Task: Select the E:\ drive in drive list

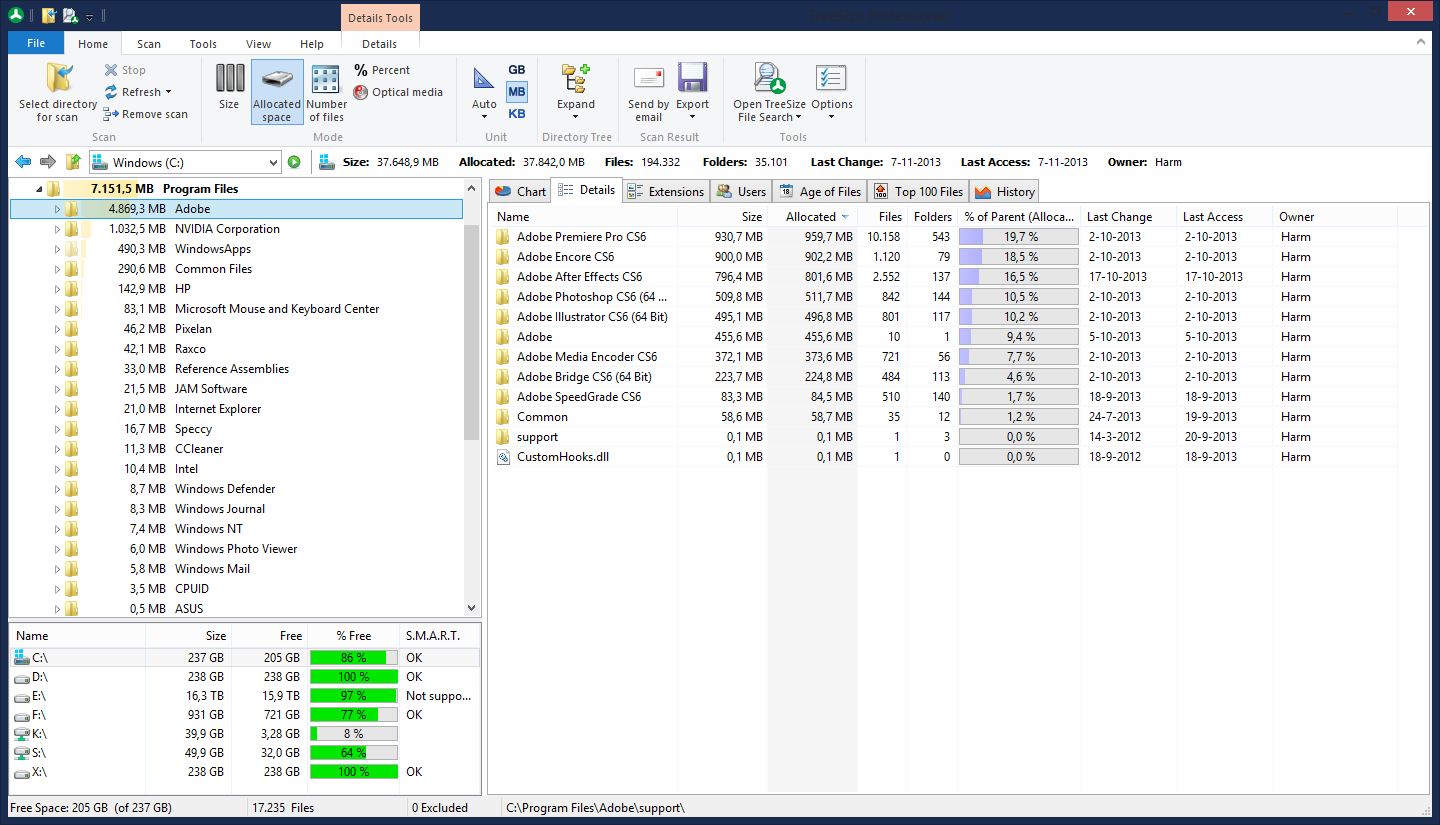Action: coord(245,696)
